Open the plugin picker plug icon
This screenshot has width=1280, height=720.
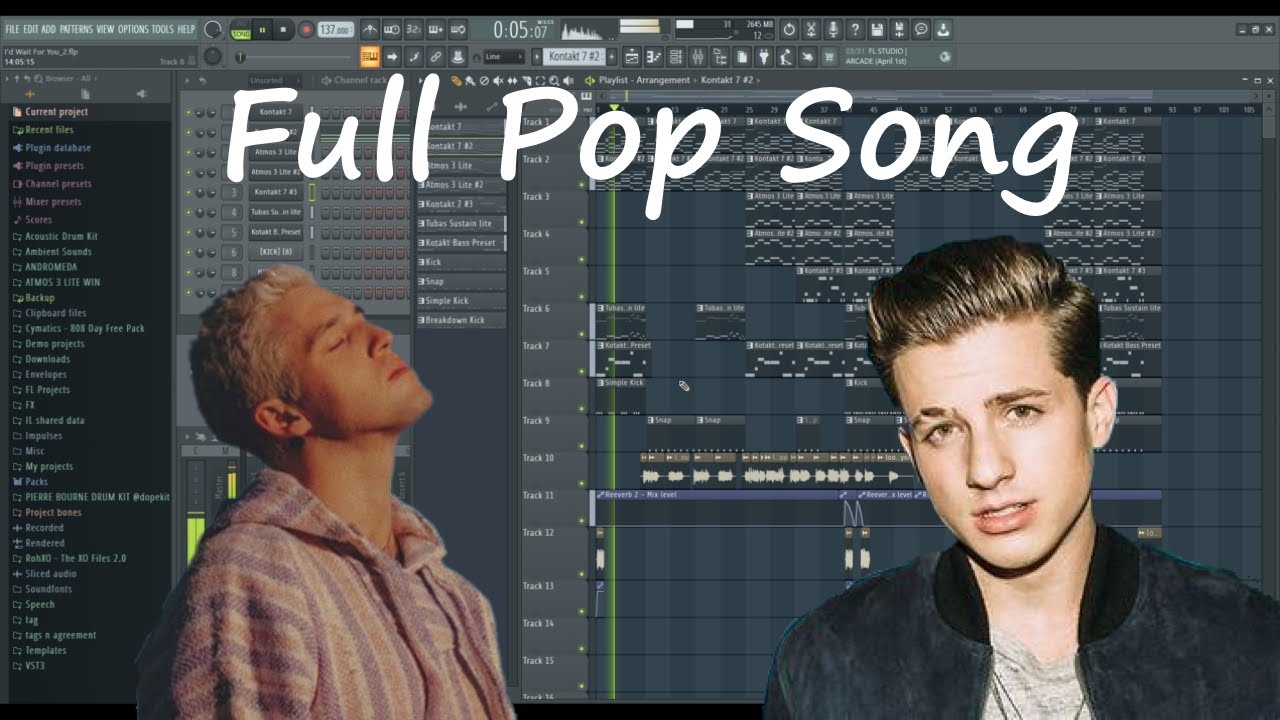pyautogui.click(x=764, y=56)
